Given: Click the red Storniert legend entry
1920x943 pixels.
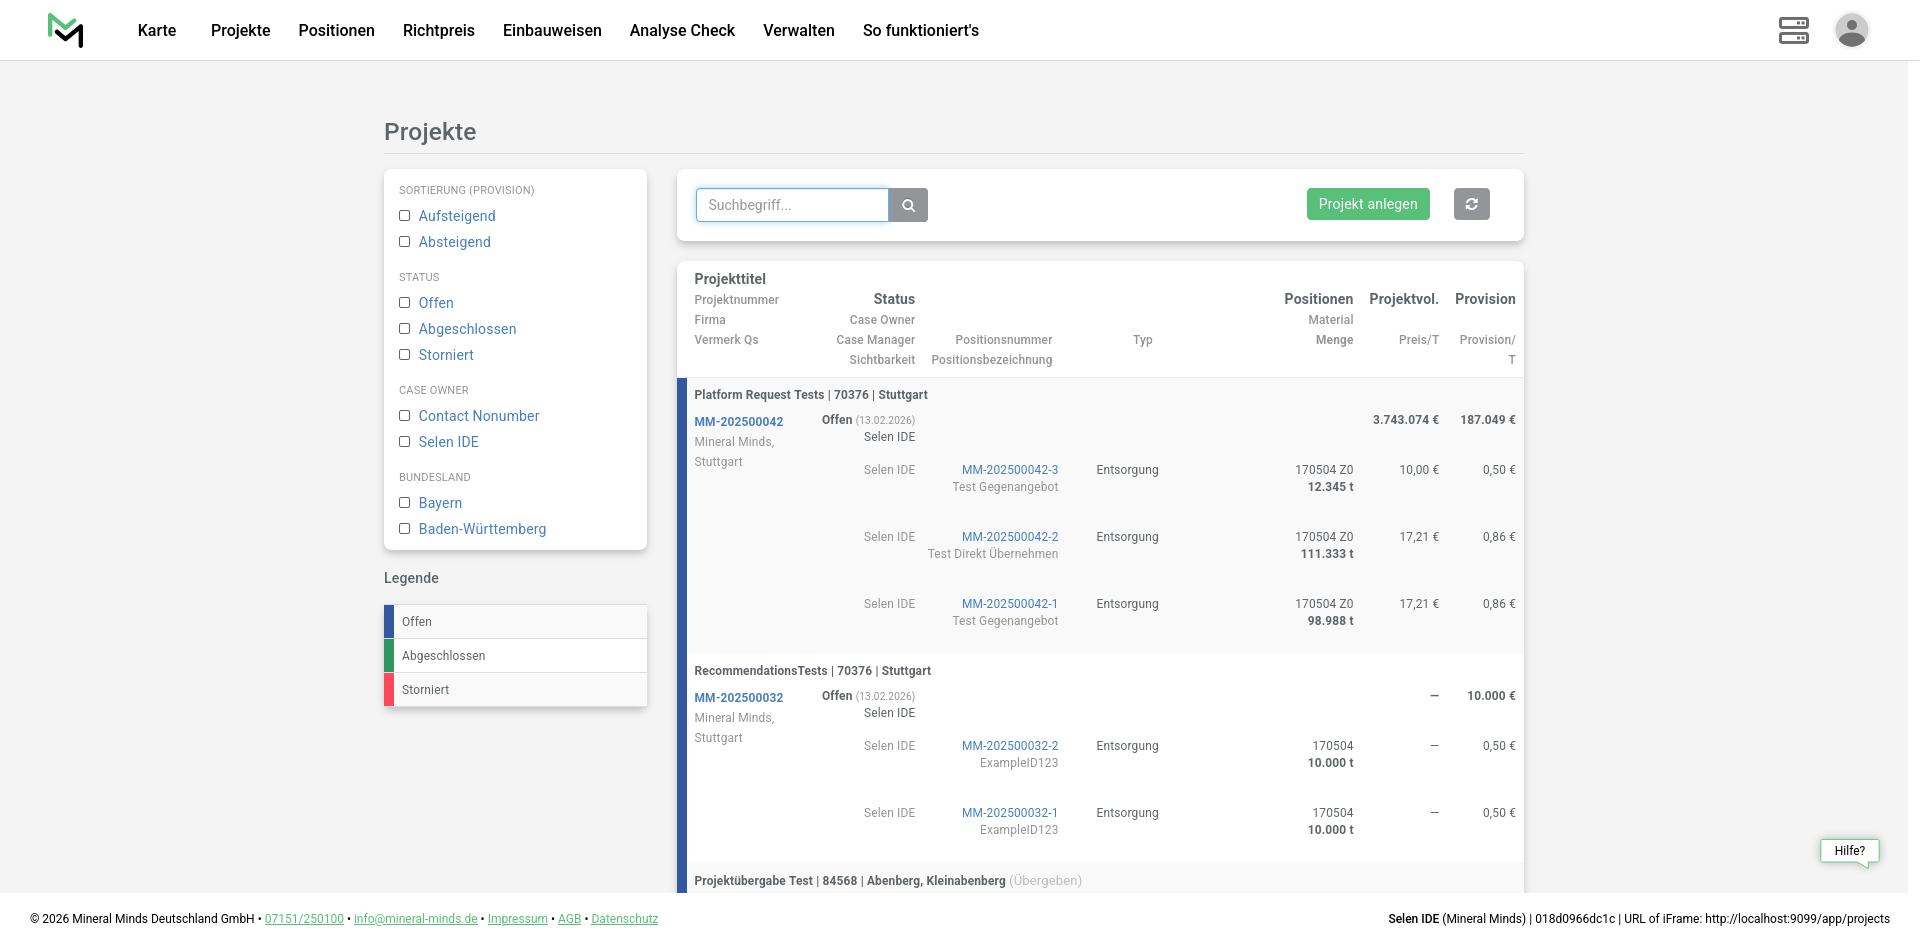Looking at the screenshot, I should [516, 690].
